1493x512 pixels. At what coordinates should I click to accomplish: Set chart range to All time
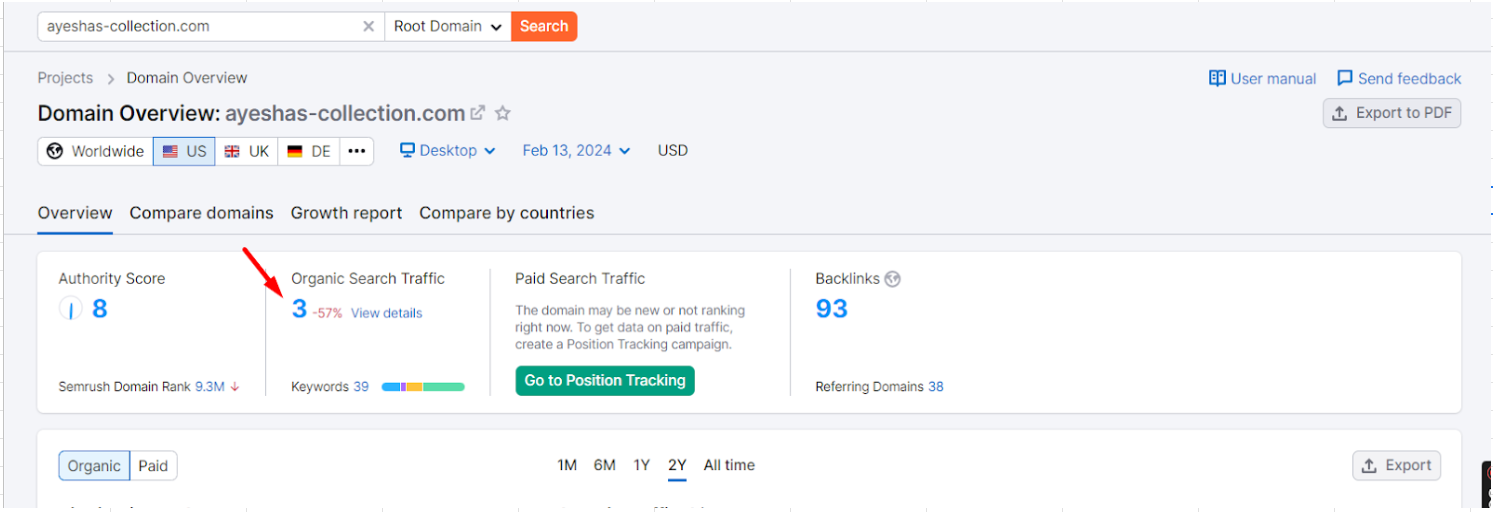point(729,466)
